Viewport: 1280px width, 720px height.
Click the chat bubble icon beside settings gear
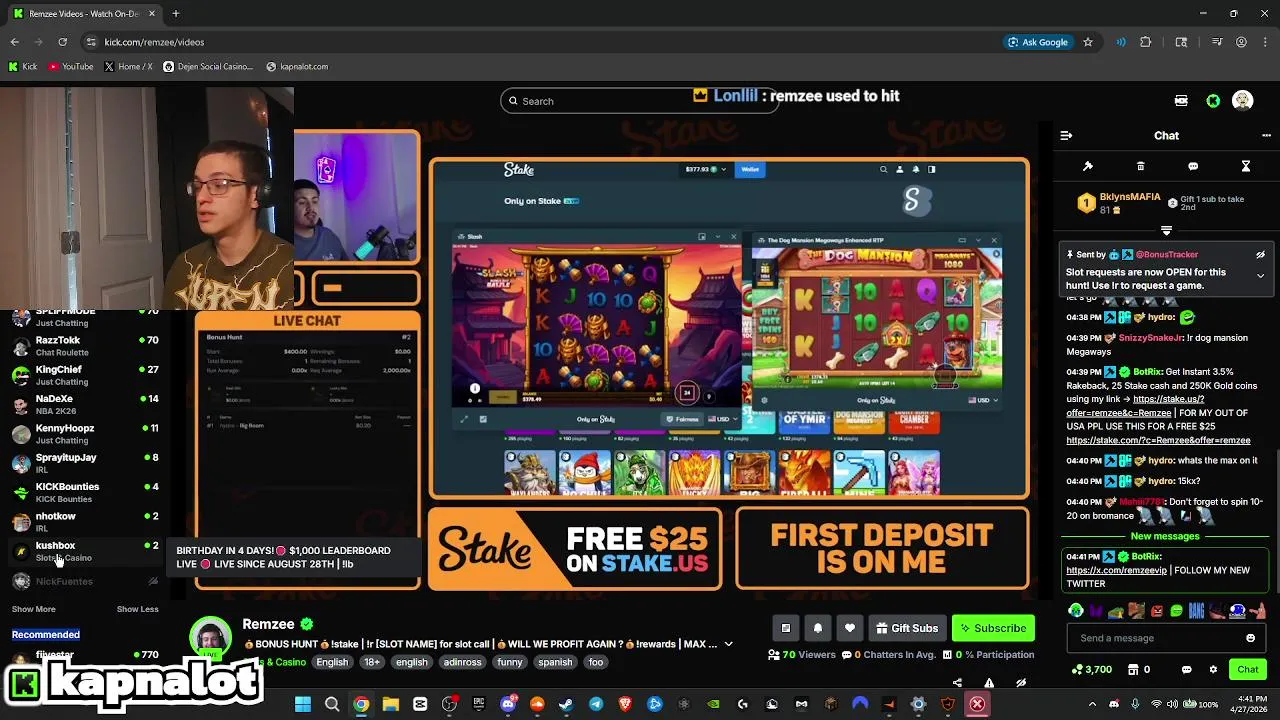coord(1187,669)
